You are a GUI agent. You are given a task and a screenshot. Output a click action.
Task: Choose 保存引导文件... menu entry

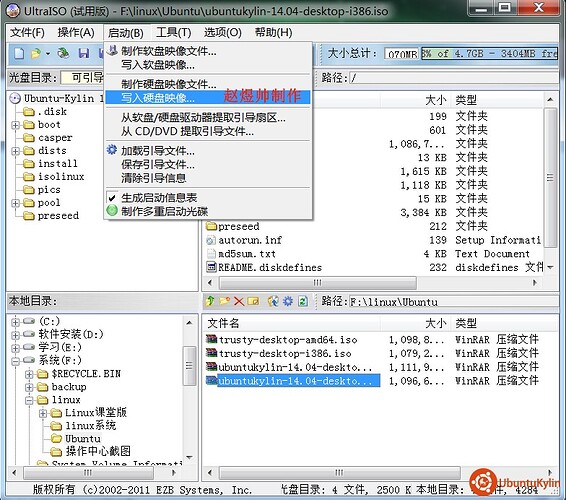[x=208, y=165]
